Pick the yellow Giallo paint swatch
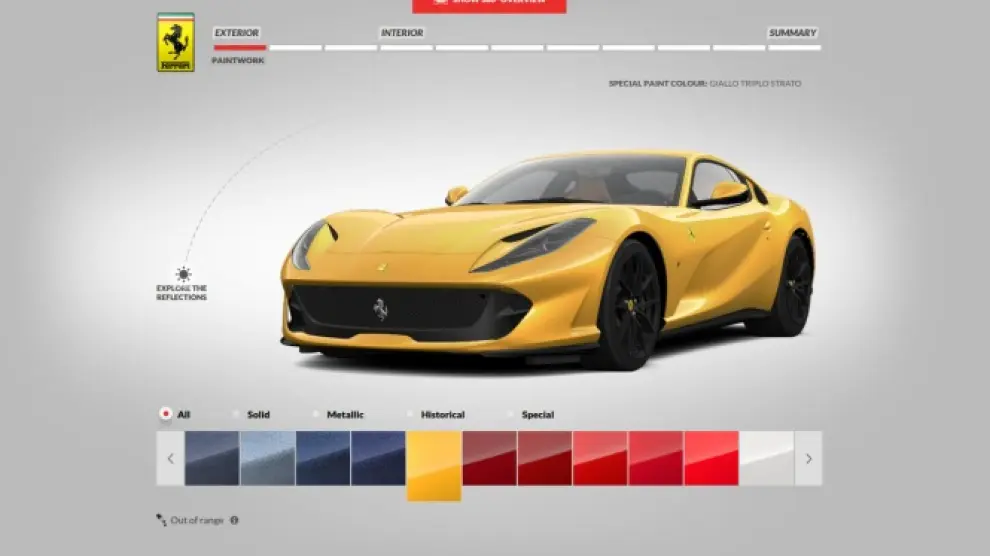Screen dimensions: 990x556 pyautogui.click(x=434, y=465)
